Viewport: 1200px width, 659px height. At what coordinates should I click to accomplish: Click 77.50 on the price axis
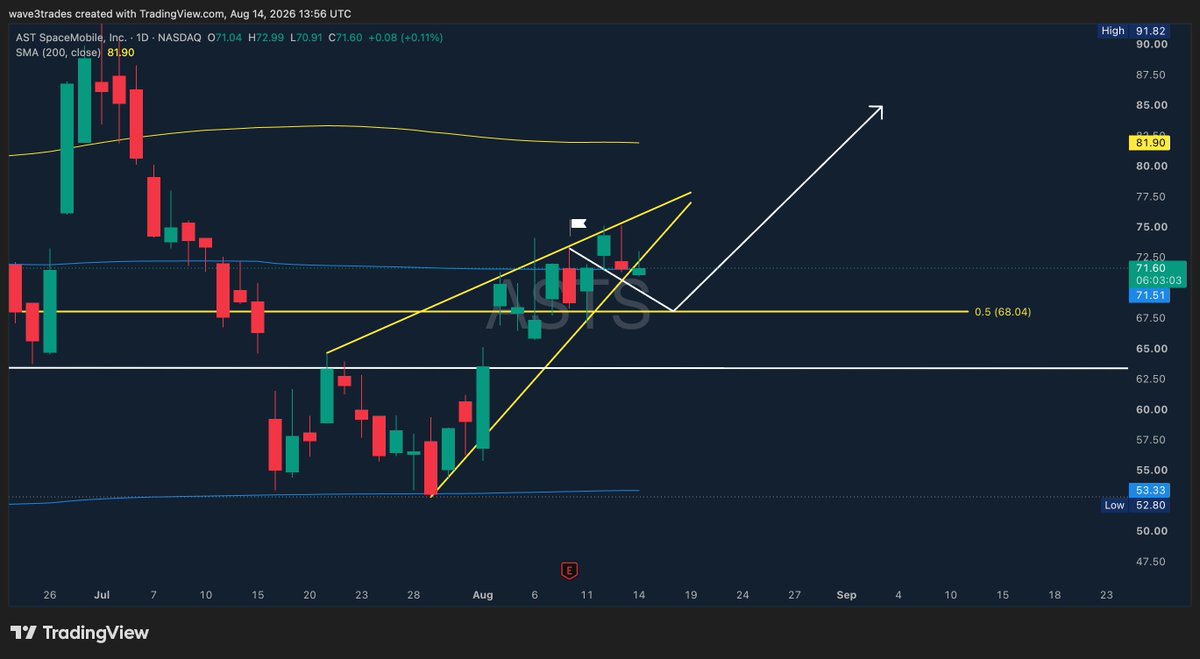(x=1151, y=197)
